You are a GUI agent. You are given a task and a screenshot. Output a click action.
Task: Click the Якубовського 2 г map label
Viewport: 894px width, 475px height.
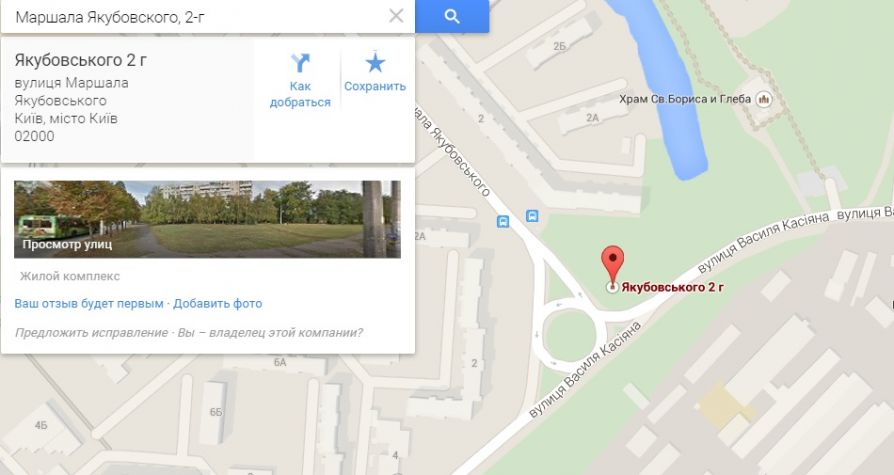coord(673,287)
